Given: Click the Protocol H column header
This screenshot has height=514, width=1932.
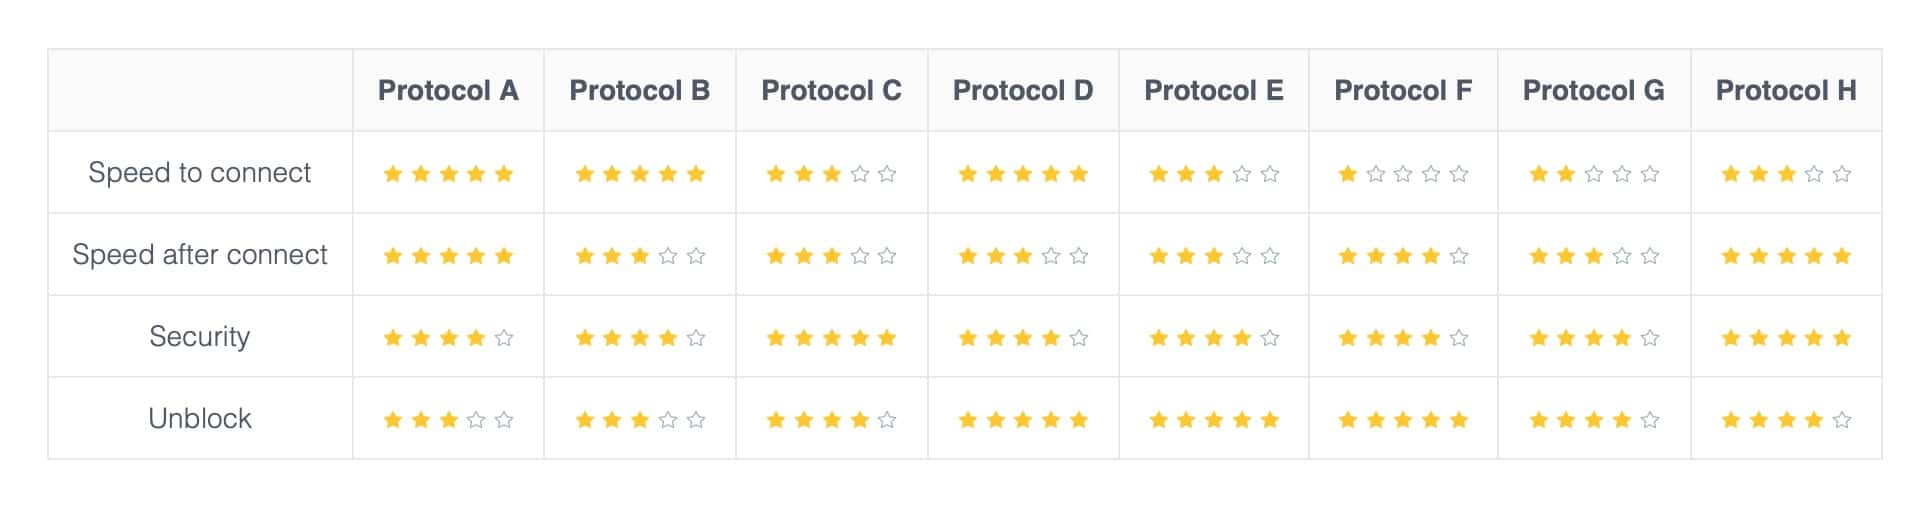Looking at the screenshot, I should pyautogui.click(x=1786, y=91).
